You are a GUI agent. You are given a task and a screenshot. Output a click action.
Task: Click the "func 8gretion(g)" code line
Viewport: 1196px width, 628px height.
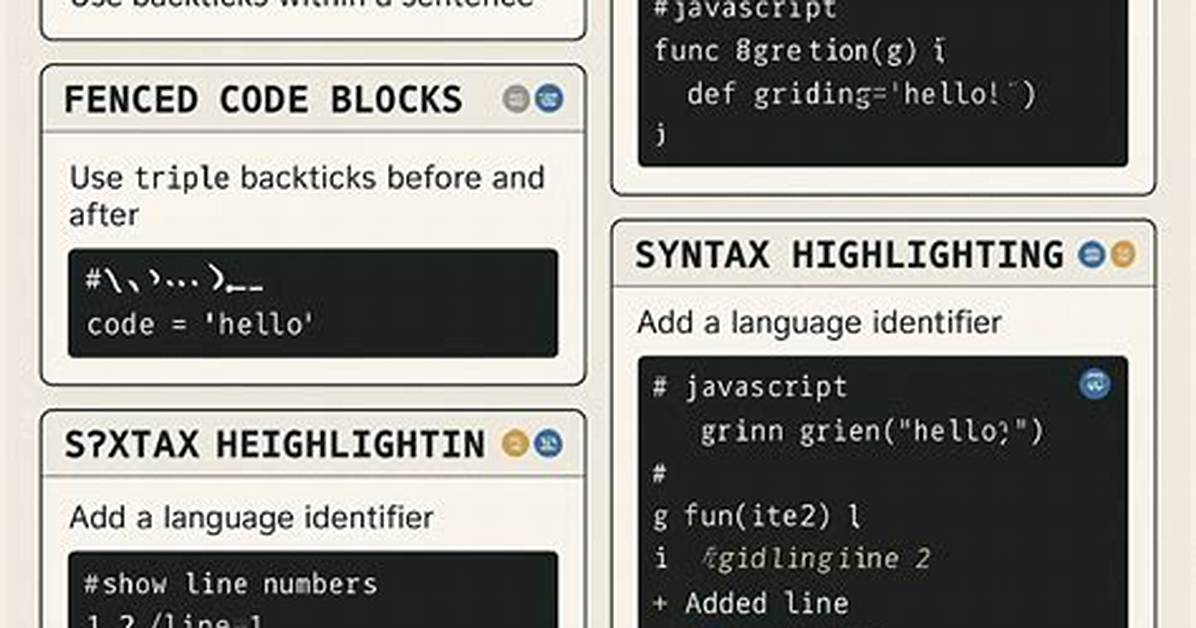coord(799,51)
